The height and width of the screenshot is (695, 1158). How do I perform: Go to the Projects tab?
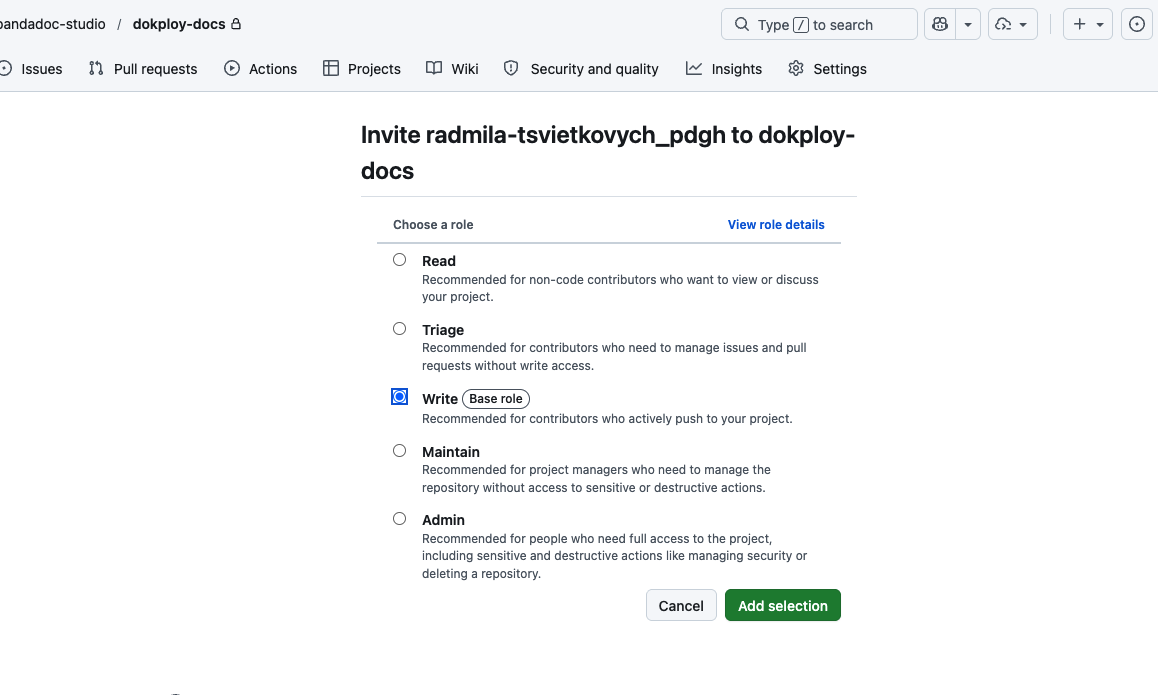click(x=362, y=69)
